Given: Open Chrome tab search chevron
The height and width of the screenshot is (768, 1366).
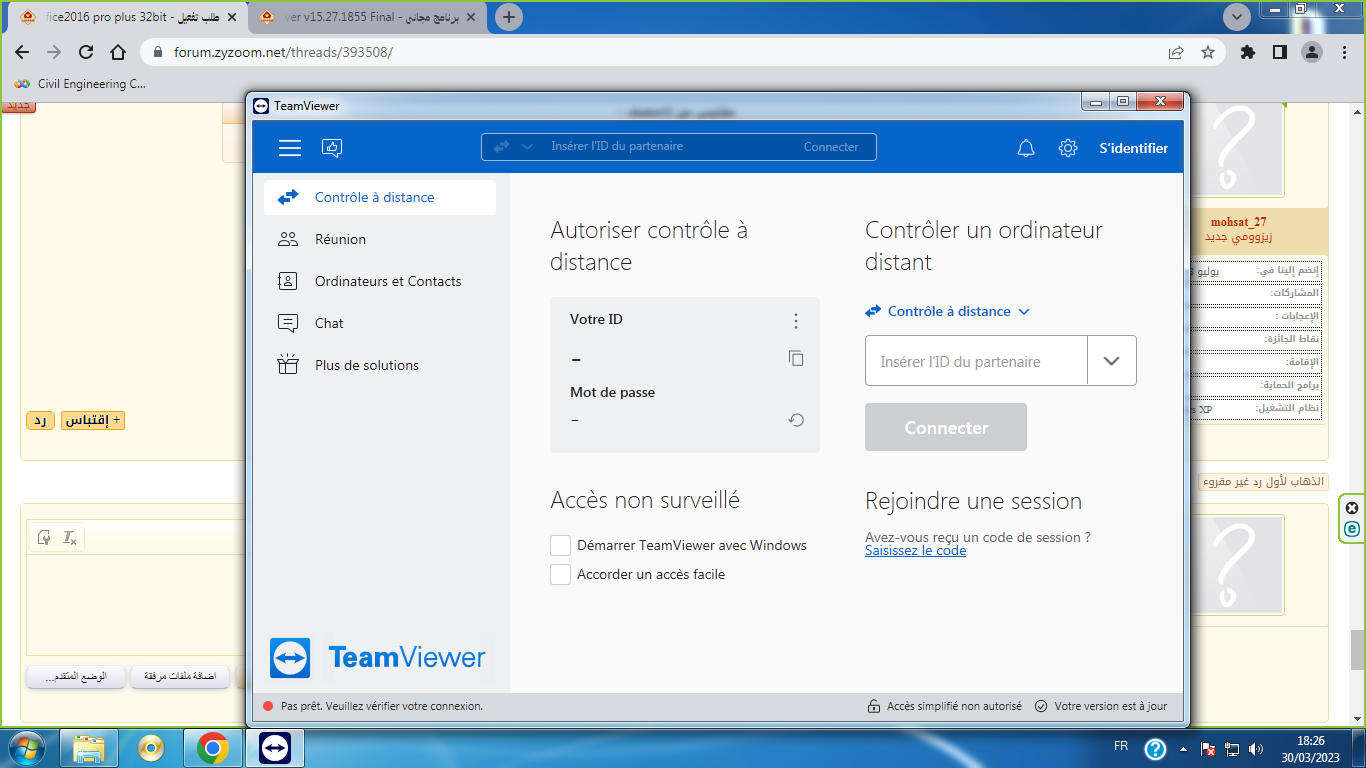Looking at the screenshot, I should pyautogui.click(x=1238, y=17).
